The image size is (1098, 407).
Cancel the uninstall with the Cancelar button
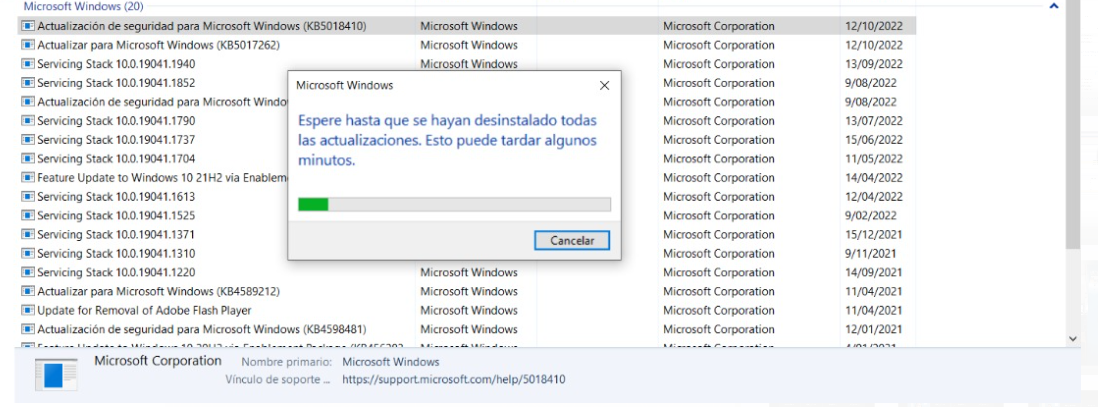571,240
